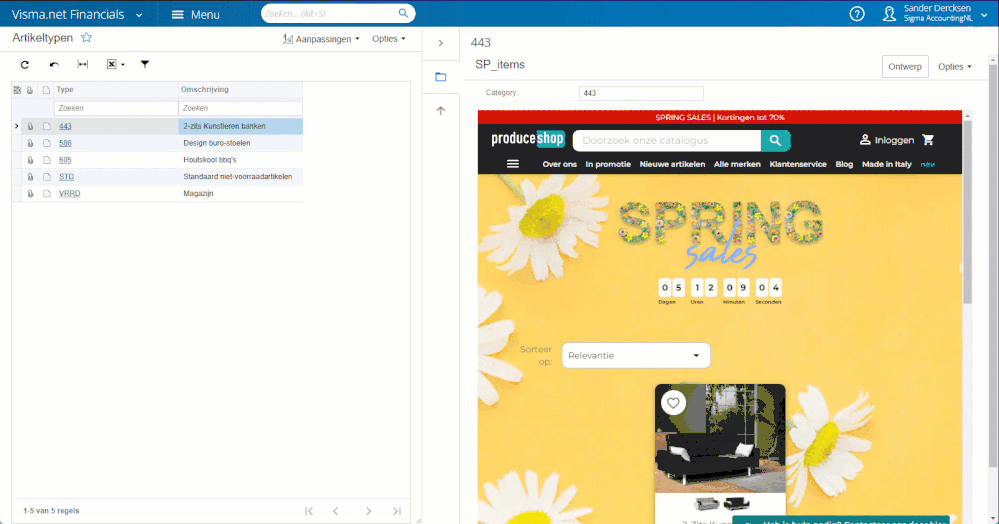Fit columns width icon in toolbar
Image resolution: width=999 pixels, height=524 pixels.
pos(83,64)
